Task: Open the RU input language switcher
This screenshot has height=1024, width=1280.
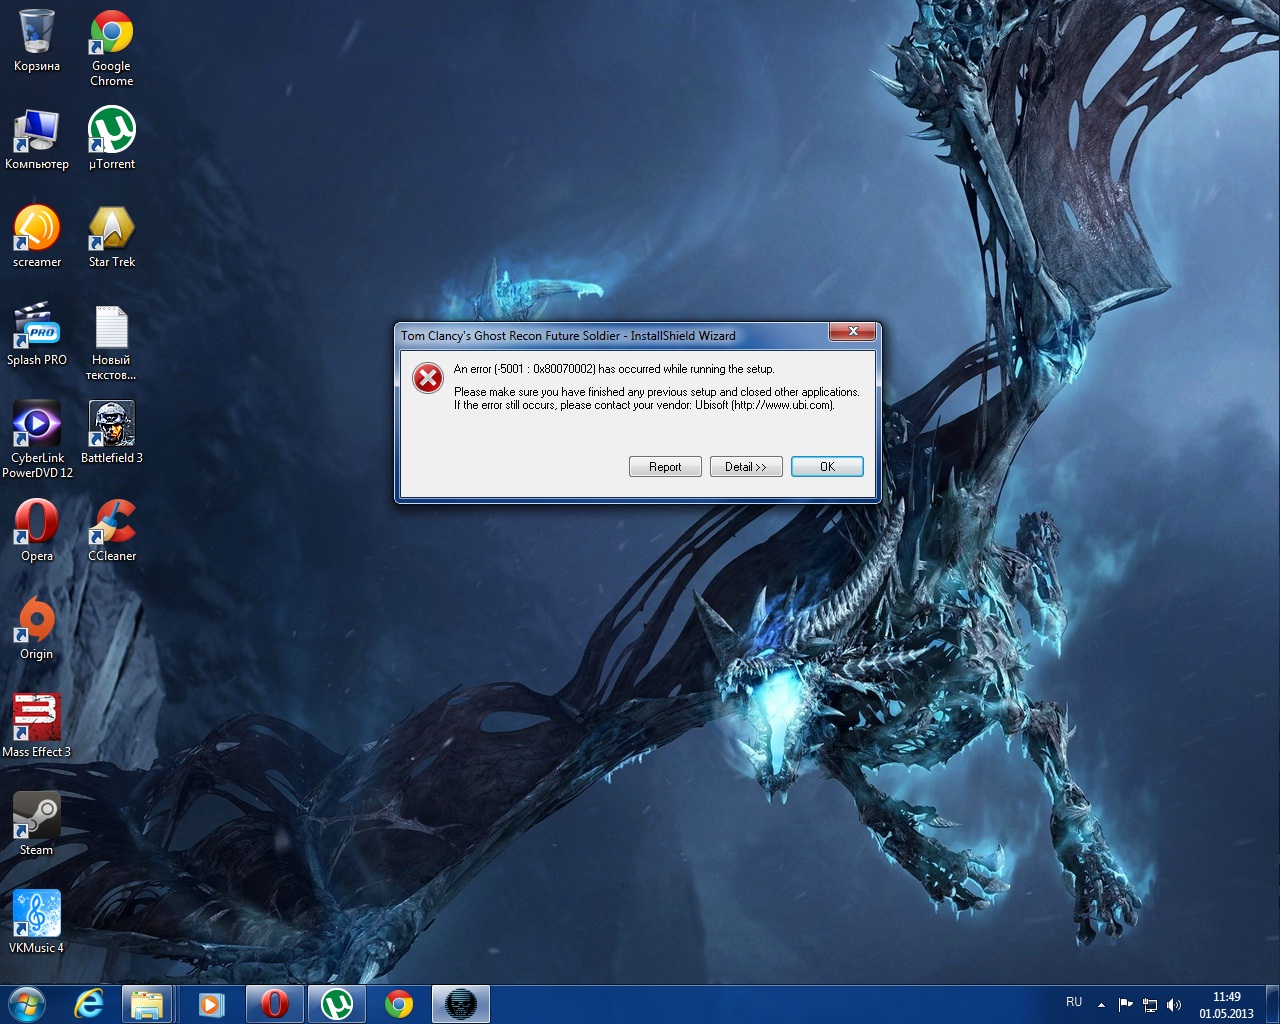Action: pos(1074,1002)
